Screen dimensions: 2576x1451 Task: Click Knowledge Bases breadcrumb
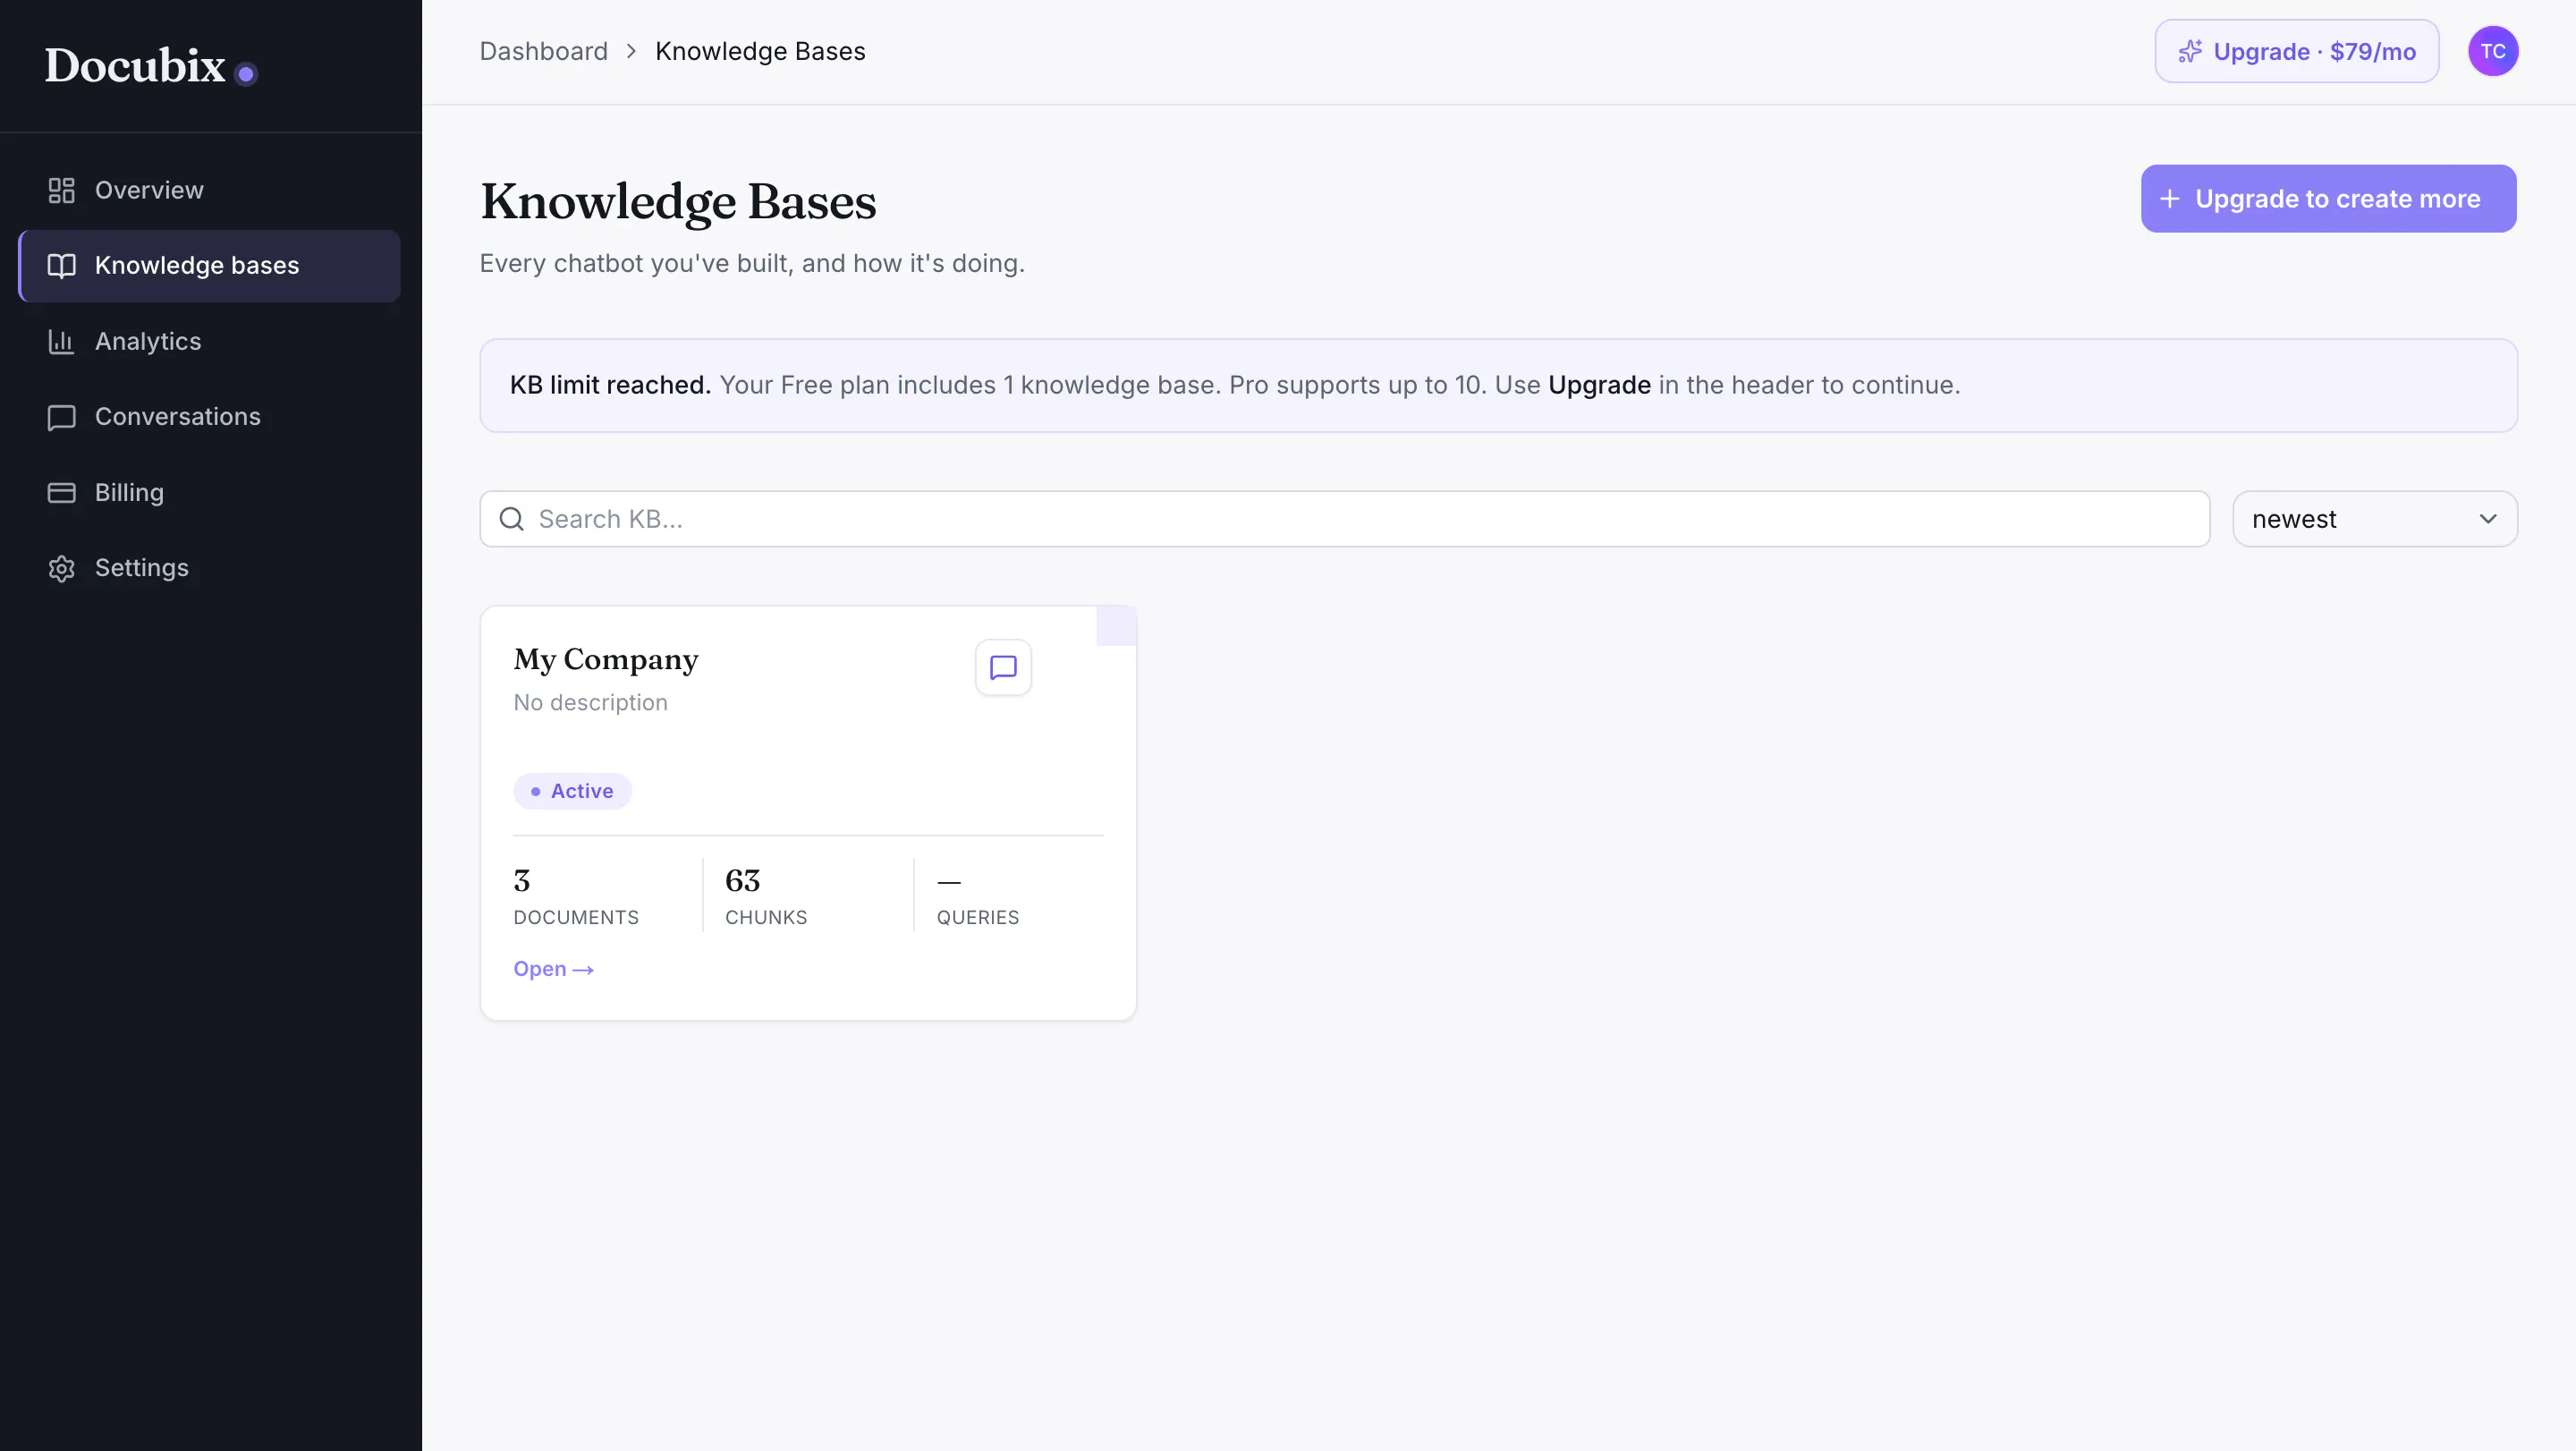[x=760, y=51]
